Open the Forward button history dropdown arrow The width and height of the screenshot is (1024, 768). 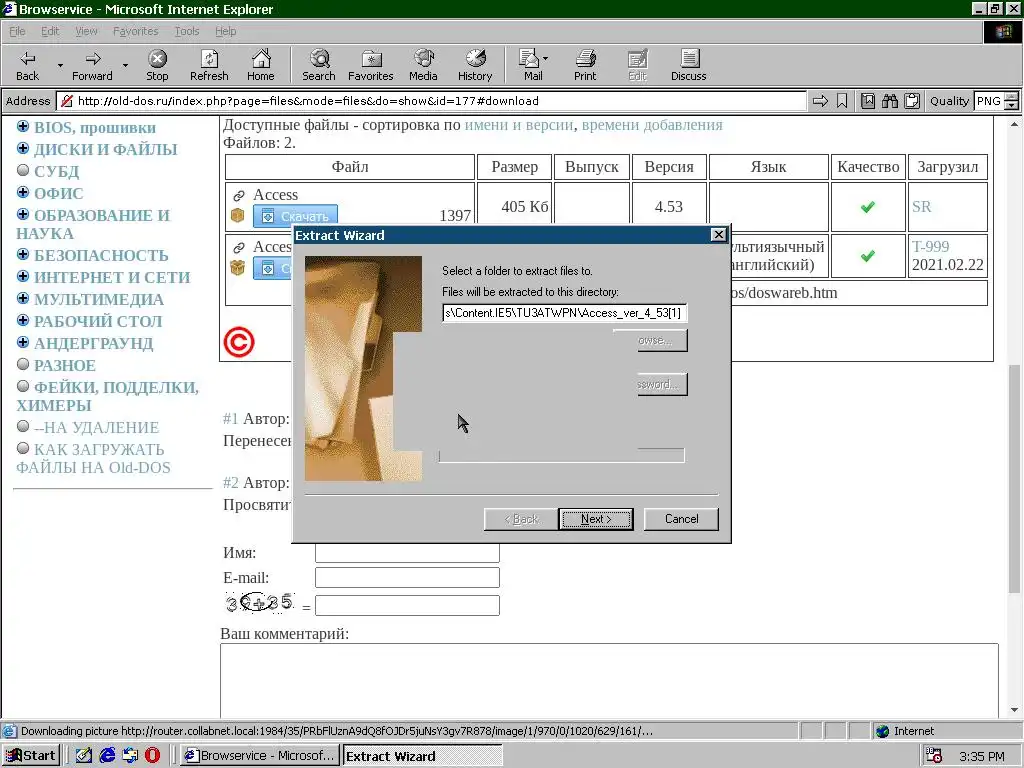(125, 65)
